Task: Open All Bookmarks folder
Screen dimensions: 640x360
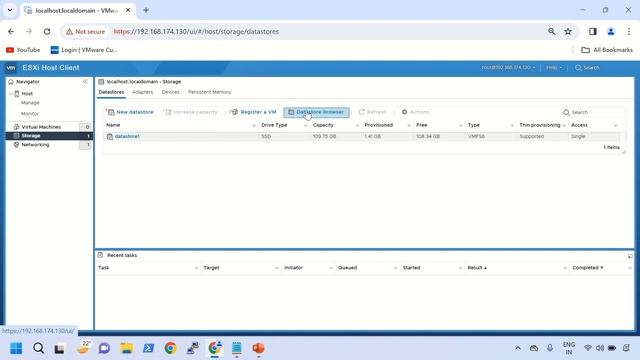Action: pyautogui.click(x=607, y=50)
